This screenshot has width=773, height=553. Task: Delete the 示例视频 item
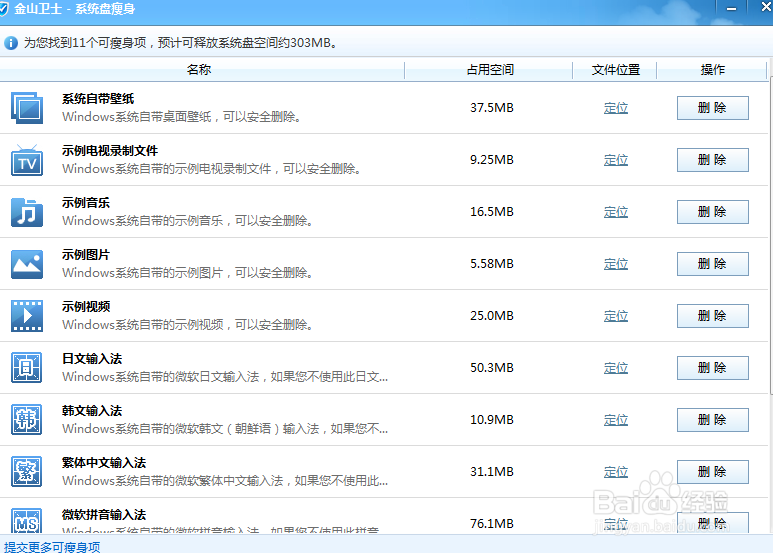point(712,316)
